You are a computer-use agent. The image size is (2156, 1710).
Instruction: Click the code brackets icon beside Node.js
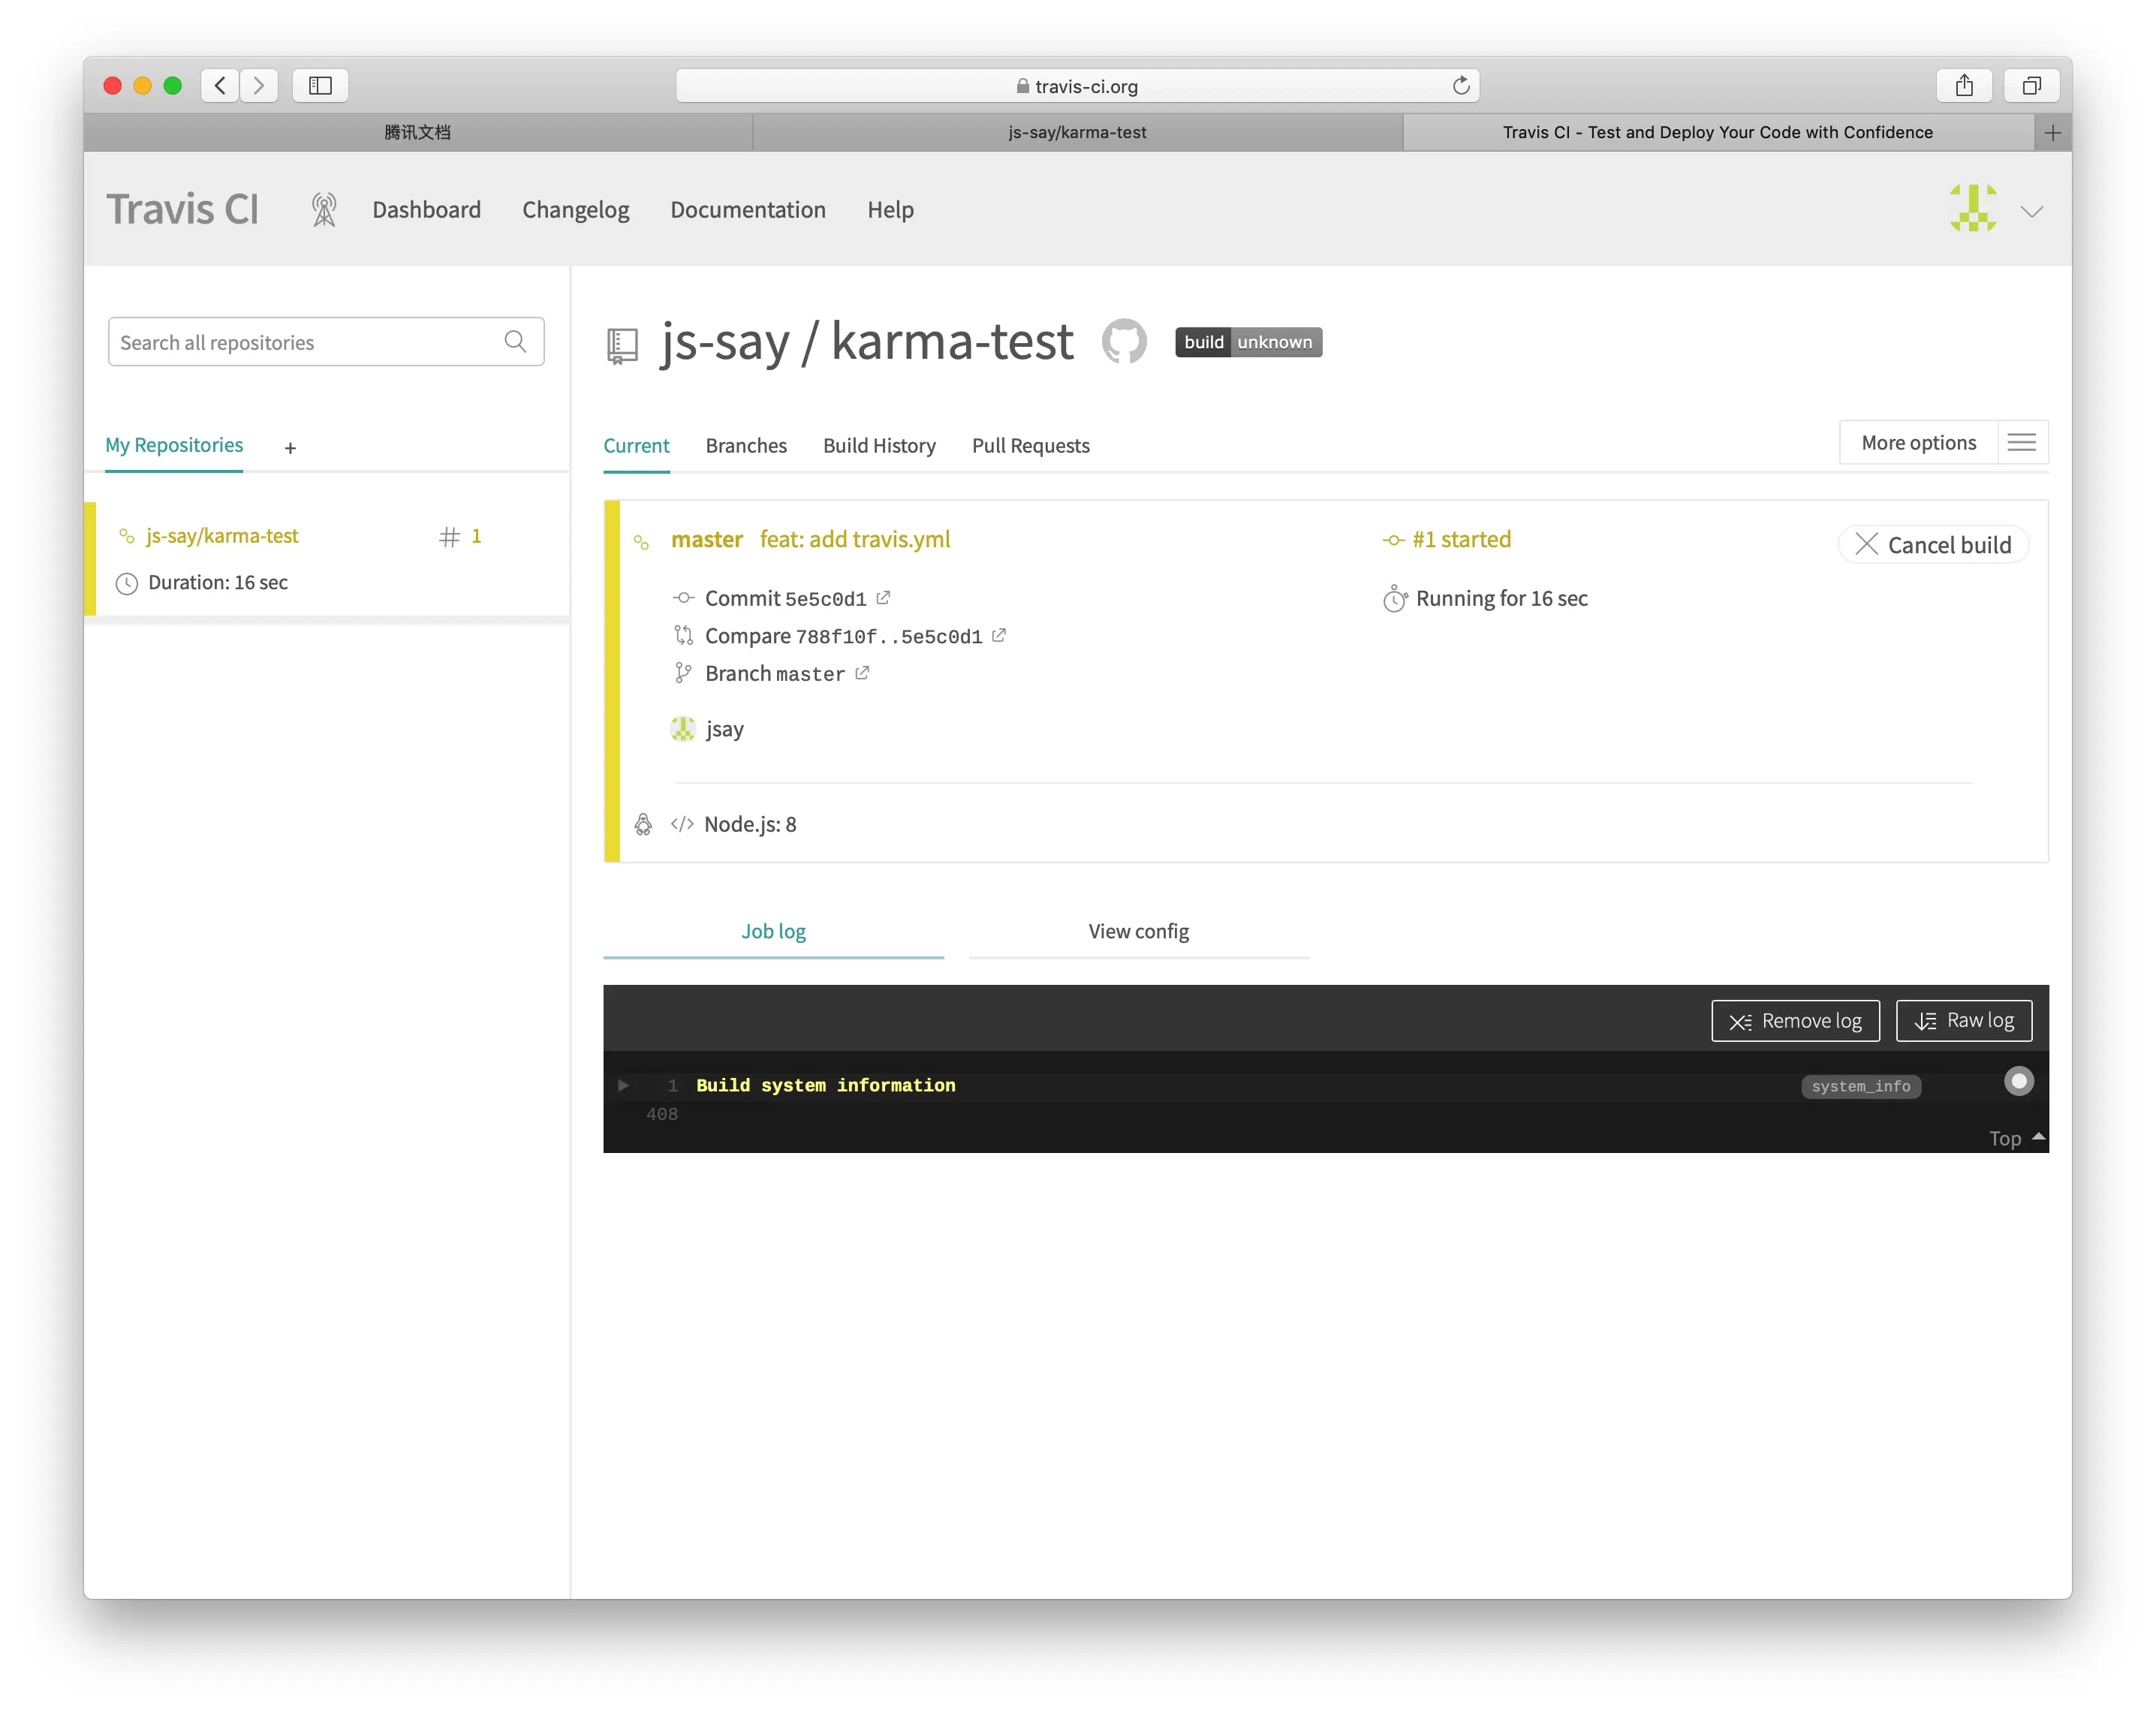click(682, 824)
